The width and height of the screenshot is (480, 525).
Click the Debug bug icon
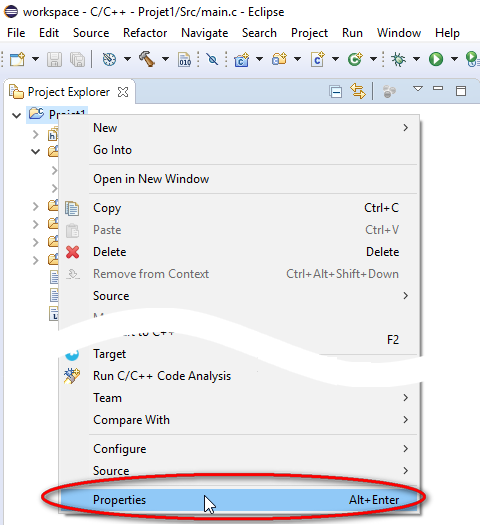[398, 59]
